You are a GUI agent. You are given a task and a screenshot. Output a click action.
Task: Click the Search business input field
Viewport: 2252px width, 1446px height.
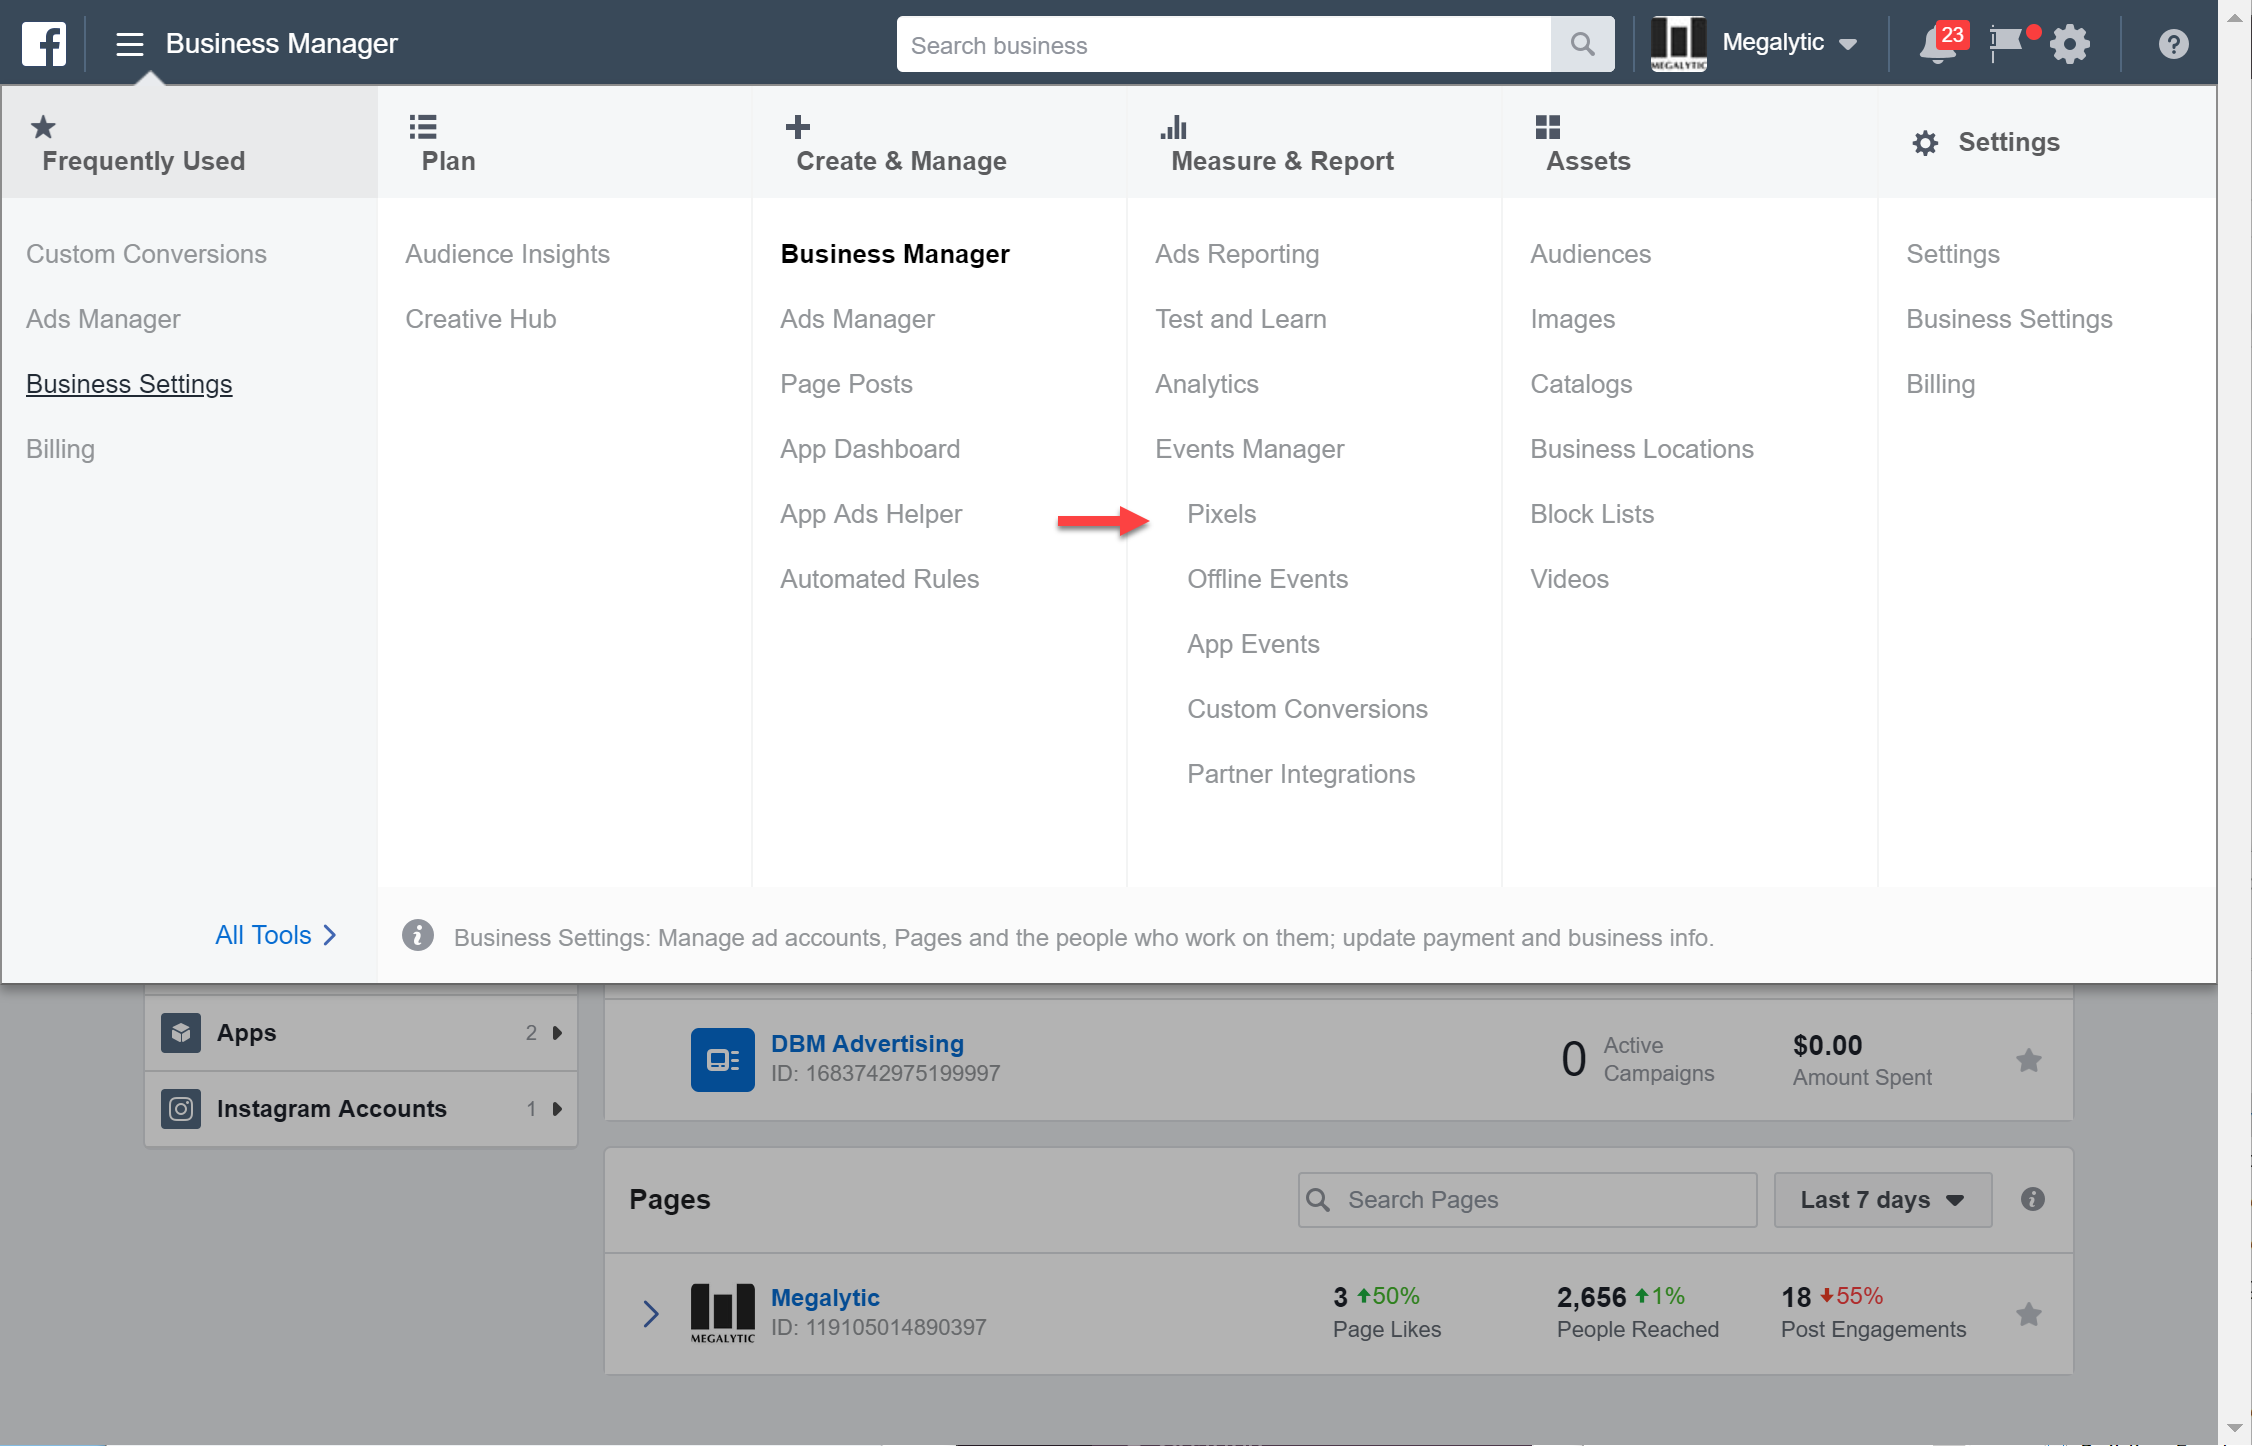(1222, 45)
